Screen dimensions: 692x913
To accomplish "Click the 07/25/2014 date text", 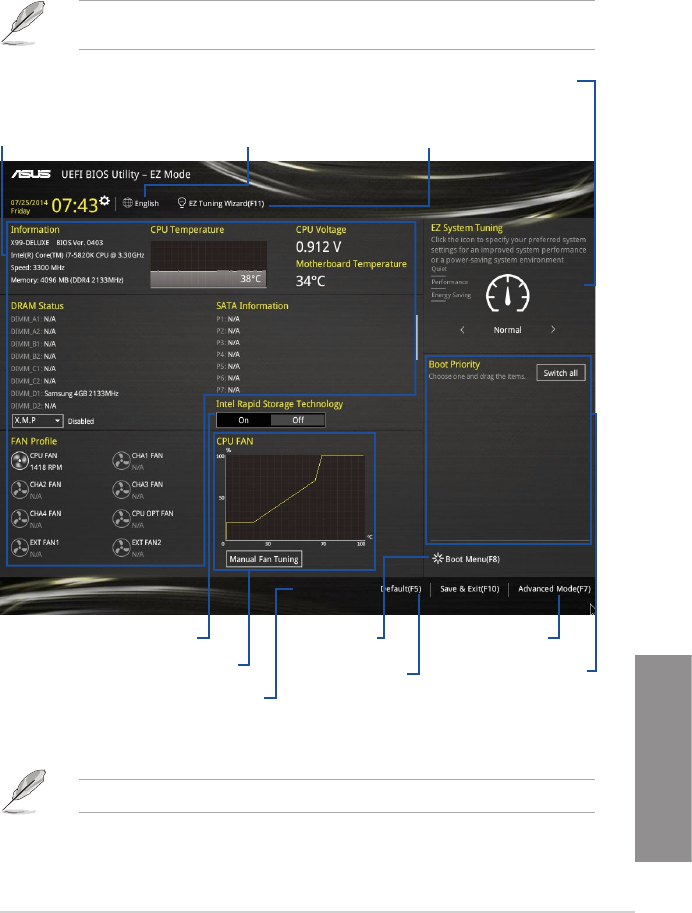I will pyautogui.click(x=29, y=203).
